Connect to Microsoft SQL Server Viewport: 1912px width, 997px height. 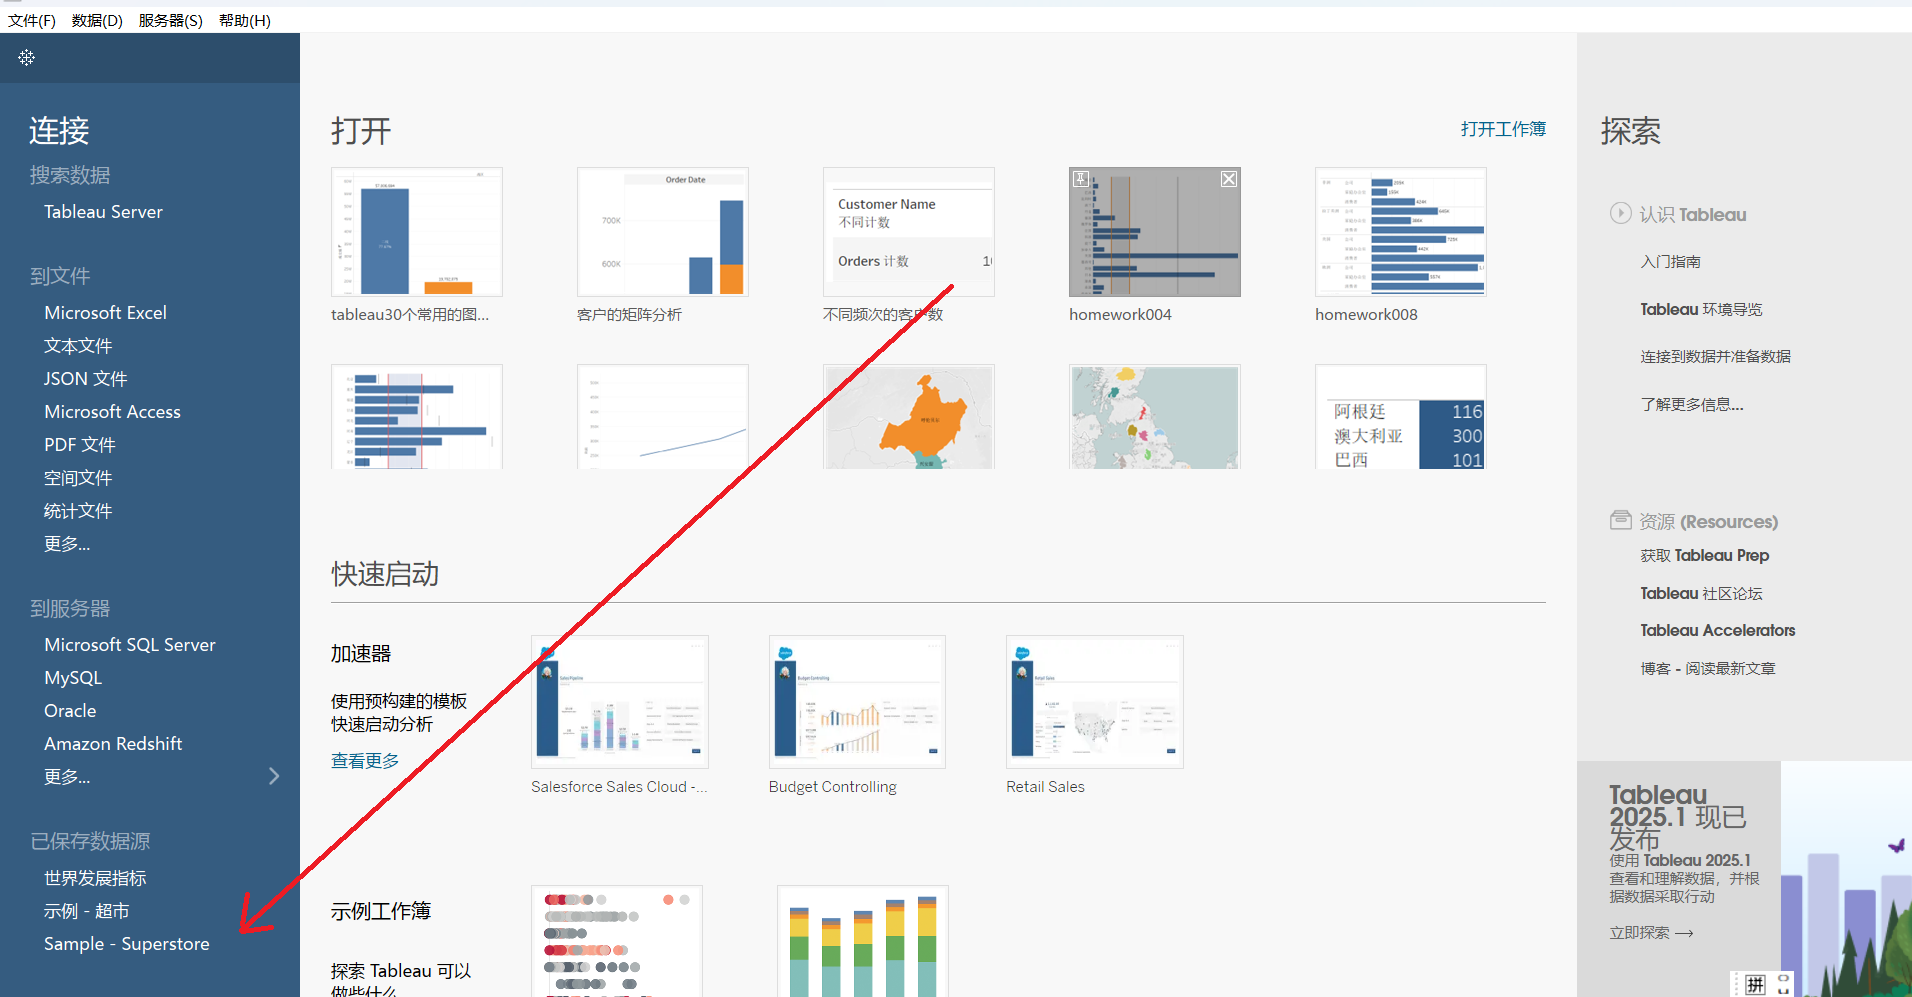[130, 645]
